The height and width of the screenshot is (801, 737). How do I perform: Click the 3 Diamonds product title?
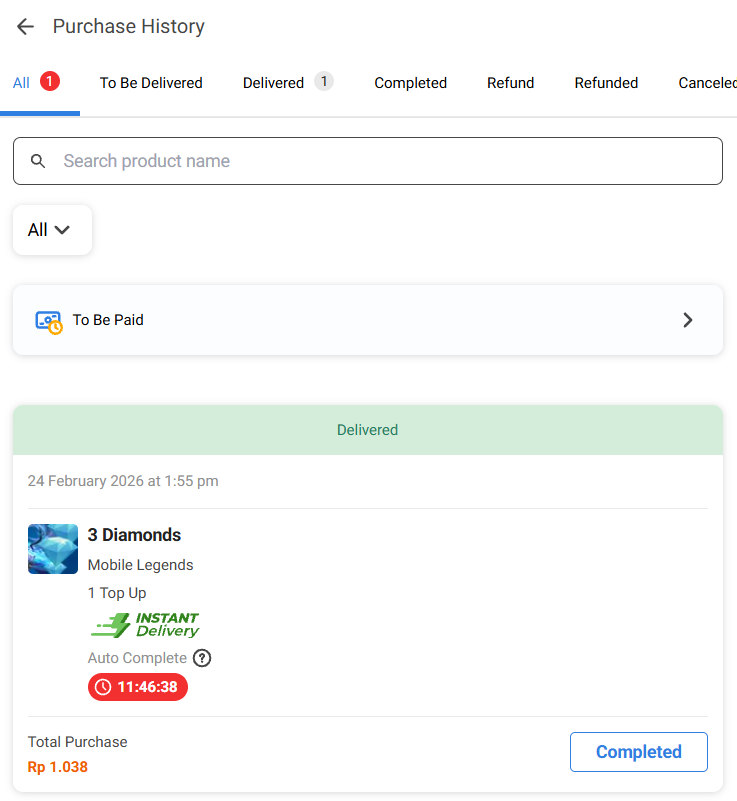tap(134, 535)
